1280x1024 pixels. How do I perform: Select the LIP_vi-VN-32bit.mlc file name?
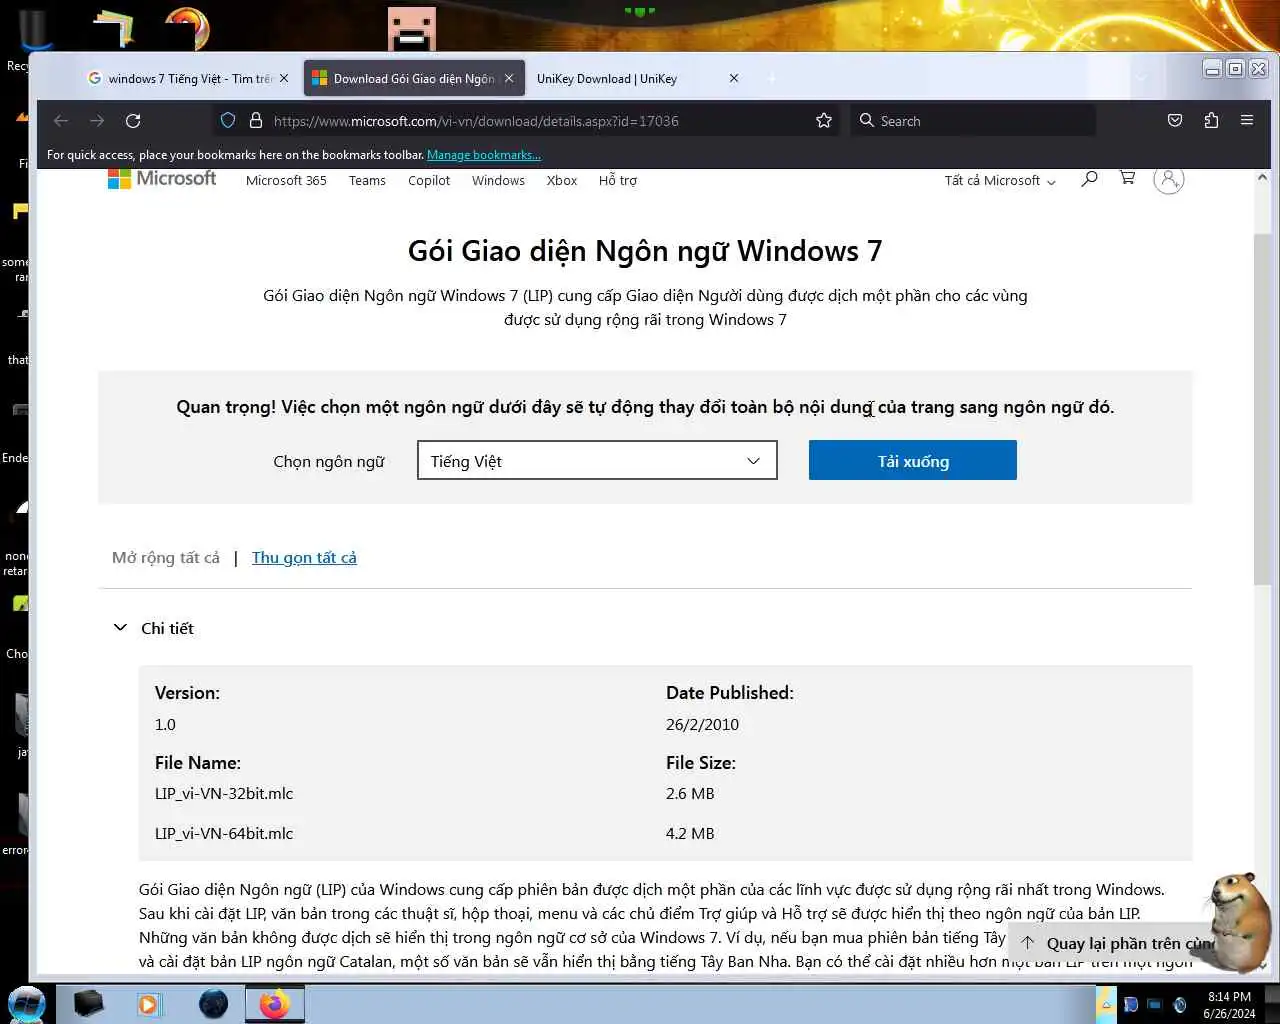[x=224, y=793]
